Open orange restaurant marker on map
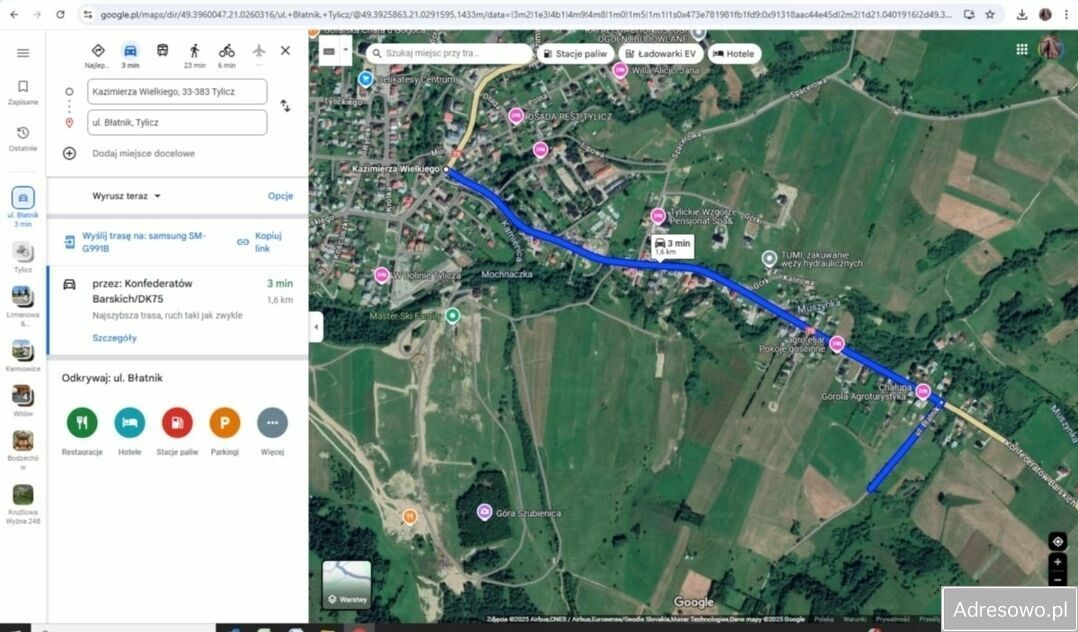1078x632 pixels. 410,516
